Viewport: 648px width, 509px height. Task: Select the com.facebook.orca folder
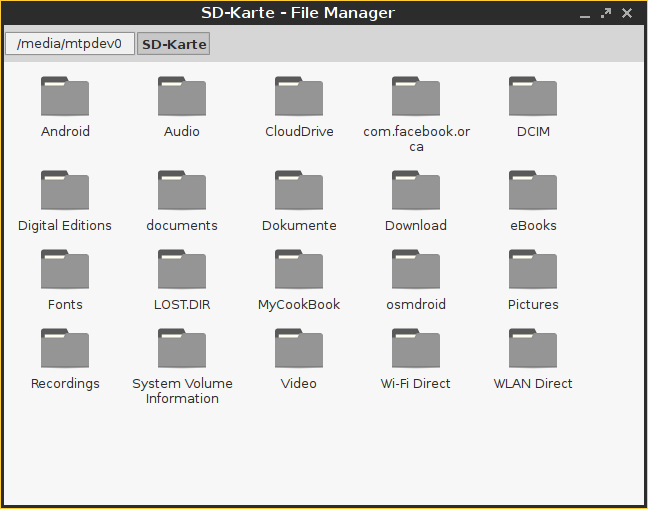pyautogui.click(x=416, y=97)
